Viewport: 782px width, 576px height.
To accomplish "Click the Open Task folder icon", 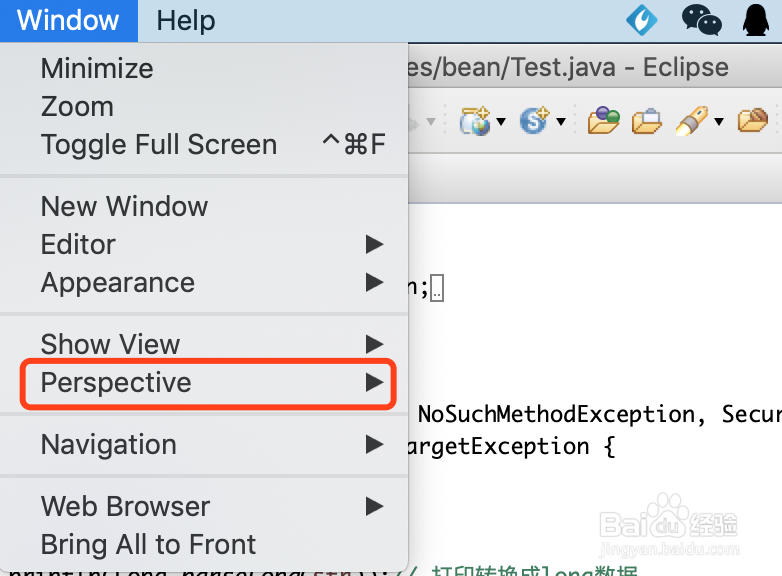I will click(646, 122).
